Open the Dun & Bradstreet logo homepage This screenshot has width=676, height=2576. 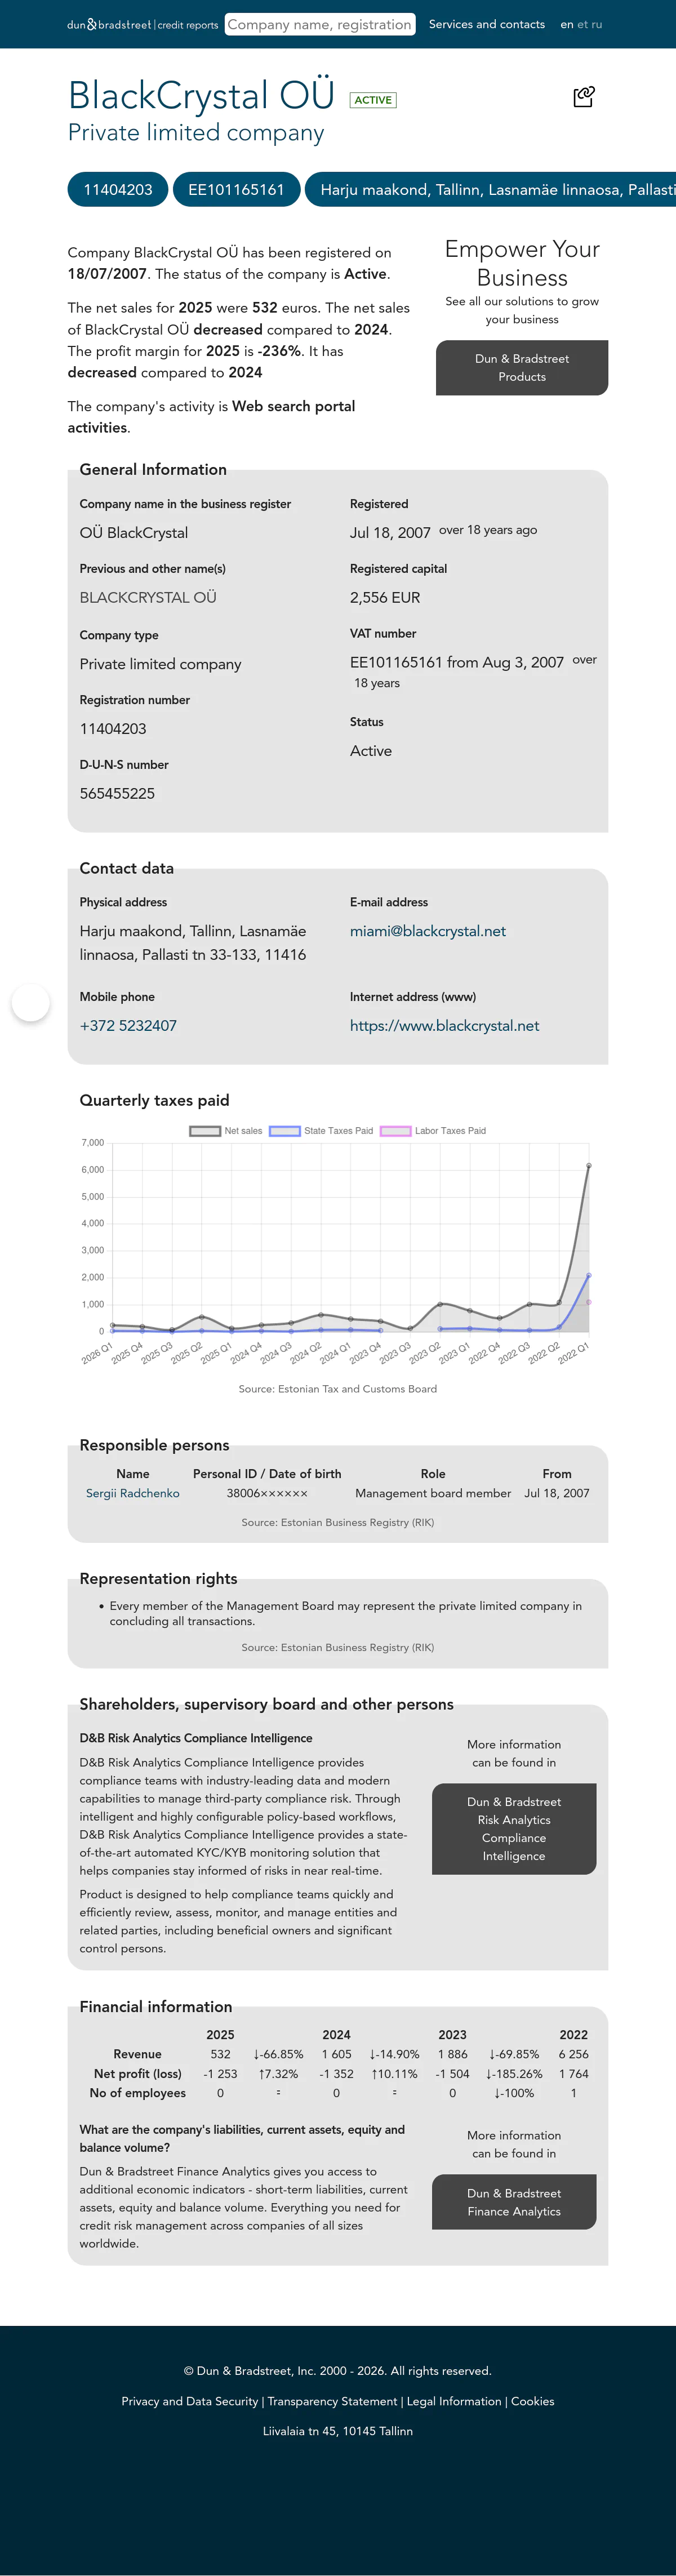point(142,24)
